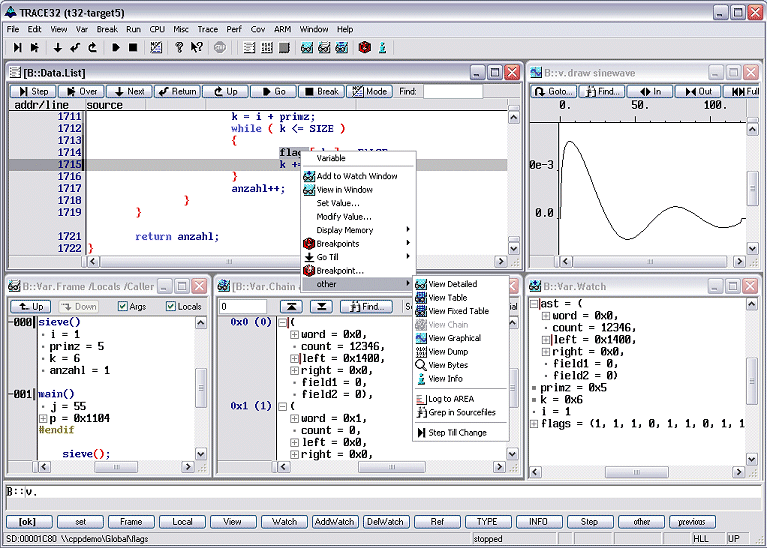Click the AddWatch button at bottom

pyautogui.click(x=336, y=521)
